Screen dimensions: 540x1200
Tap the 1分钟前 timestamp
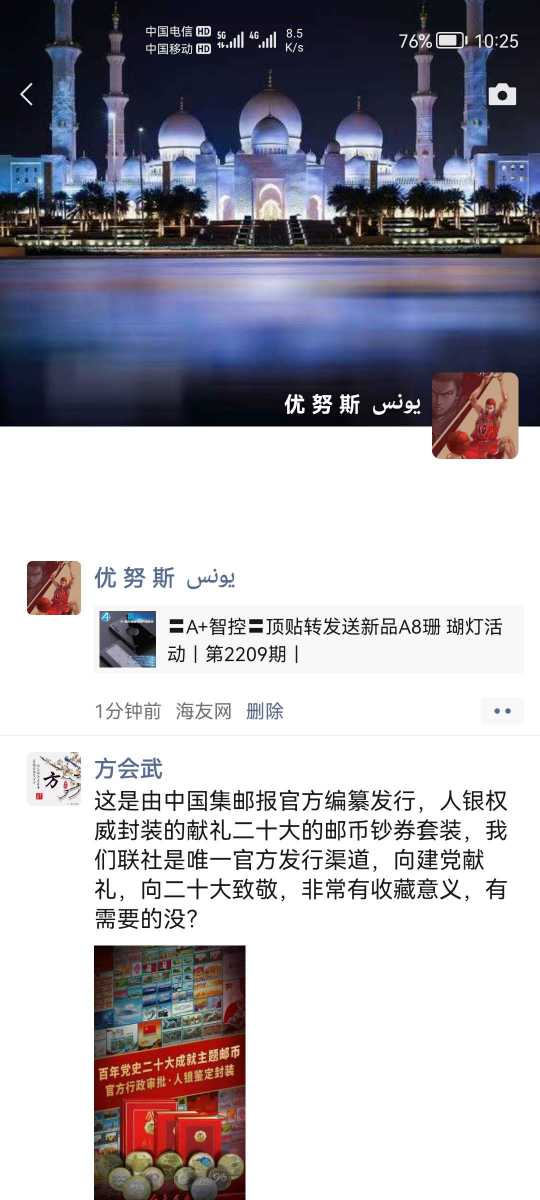point(128,711)
